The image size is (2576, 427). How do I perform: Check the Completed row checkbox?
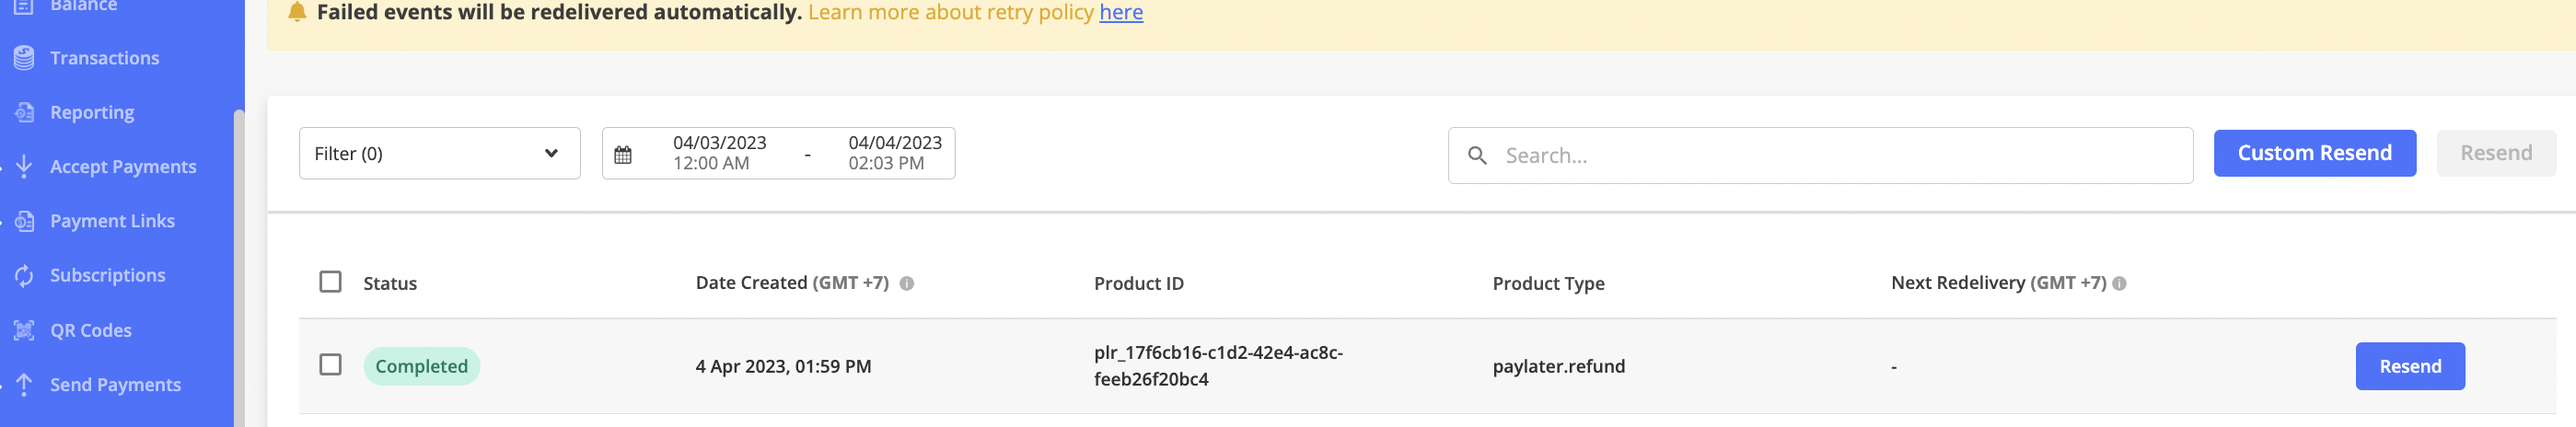[x=330, y=365]
